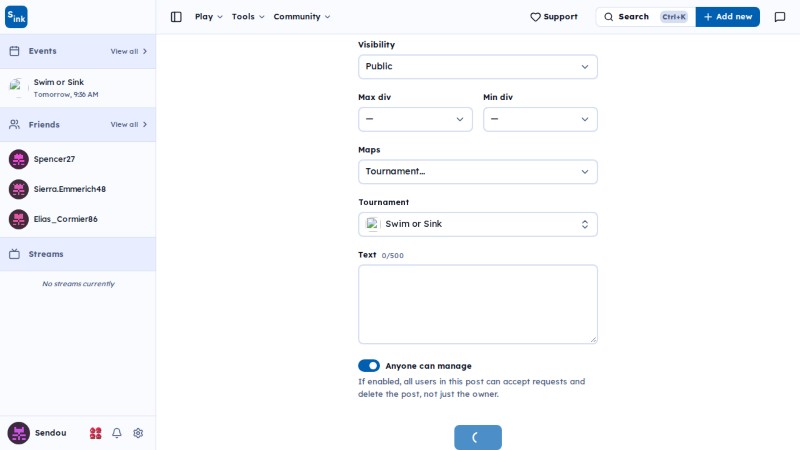Open settings gear icon

pos(138,433)
